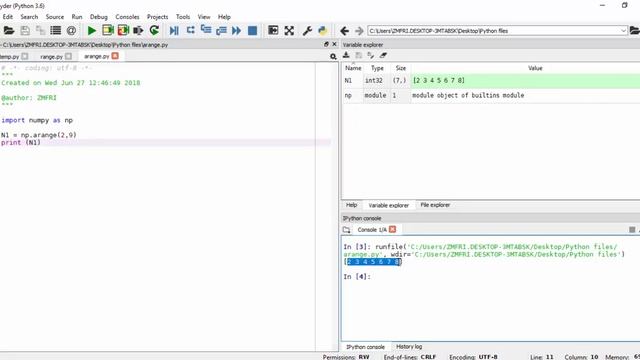Click the Save all files icon
Image resolution: width=640 pixels, height=360 pixels.
click(x=40, y=31)
